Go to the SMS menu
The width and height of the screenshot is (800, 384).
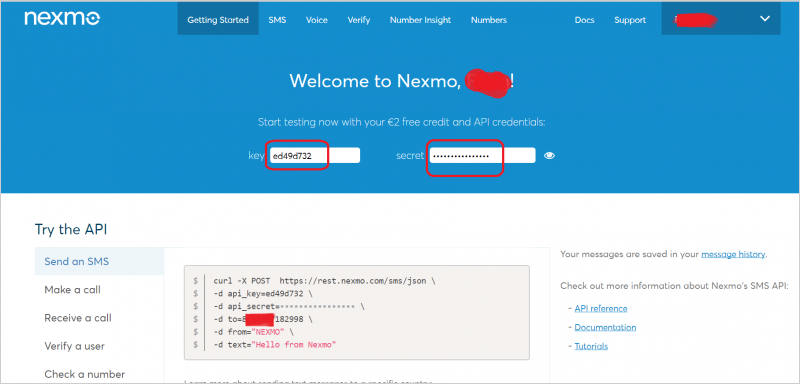[277, 20]
